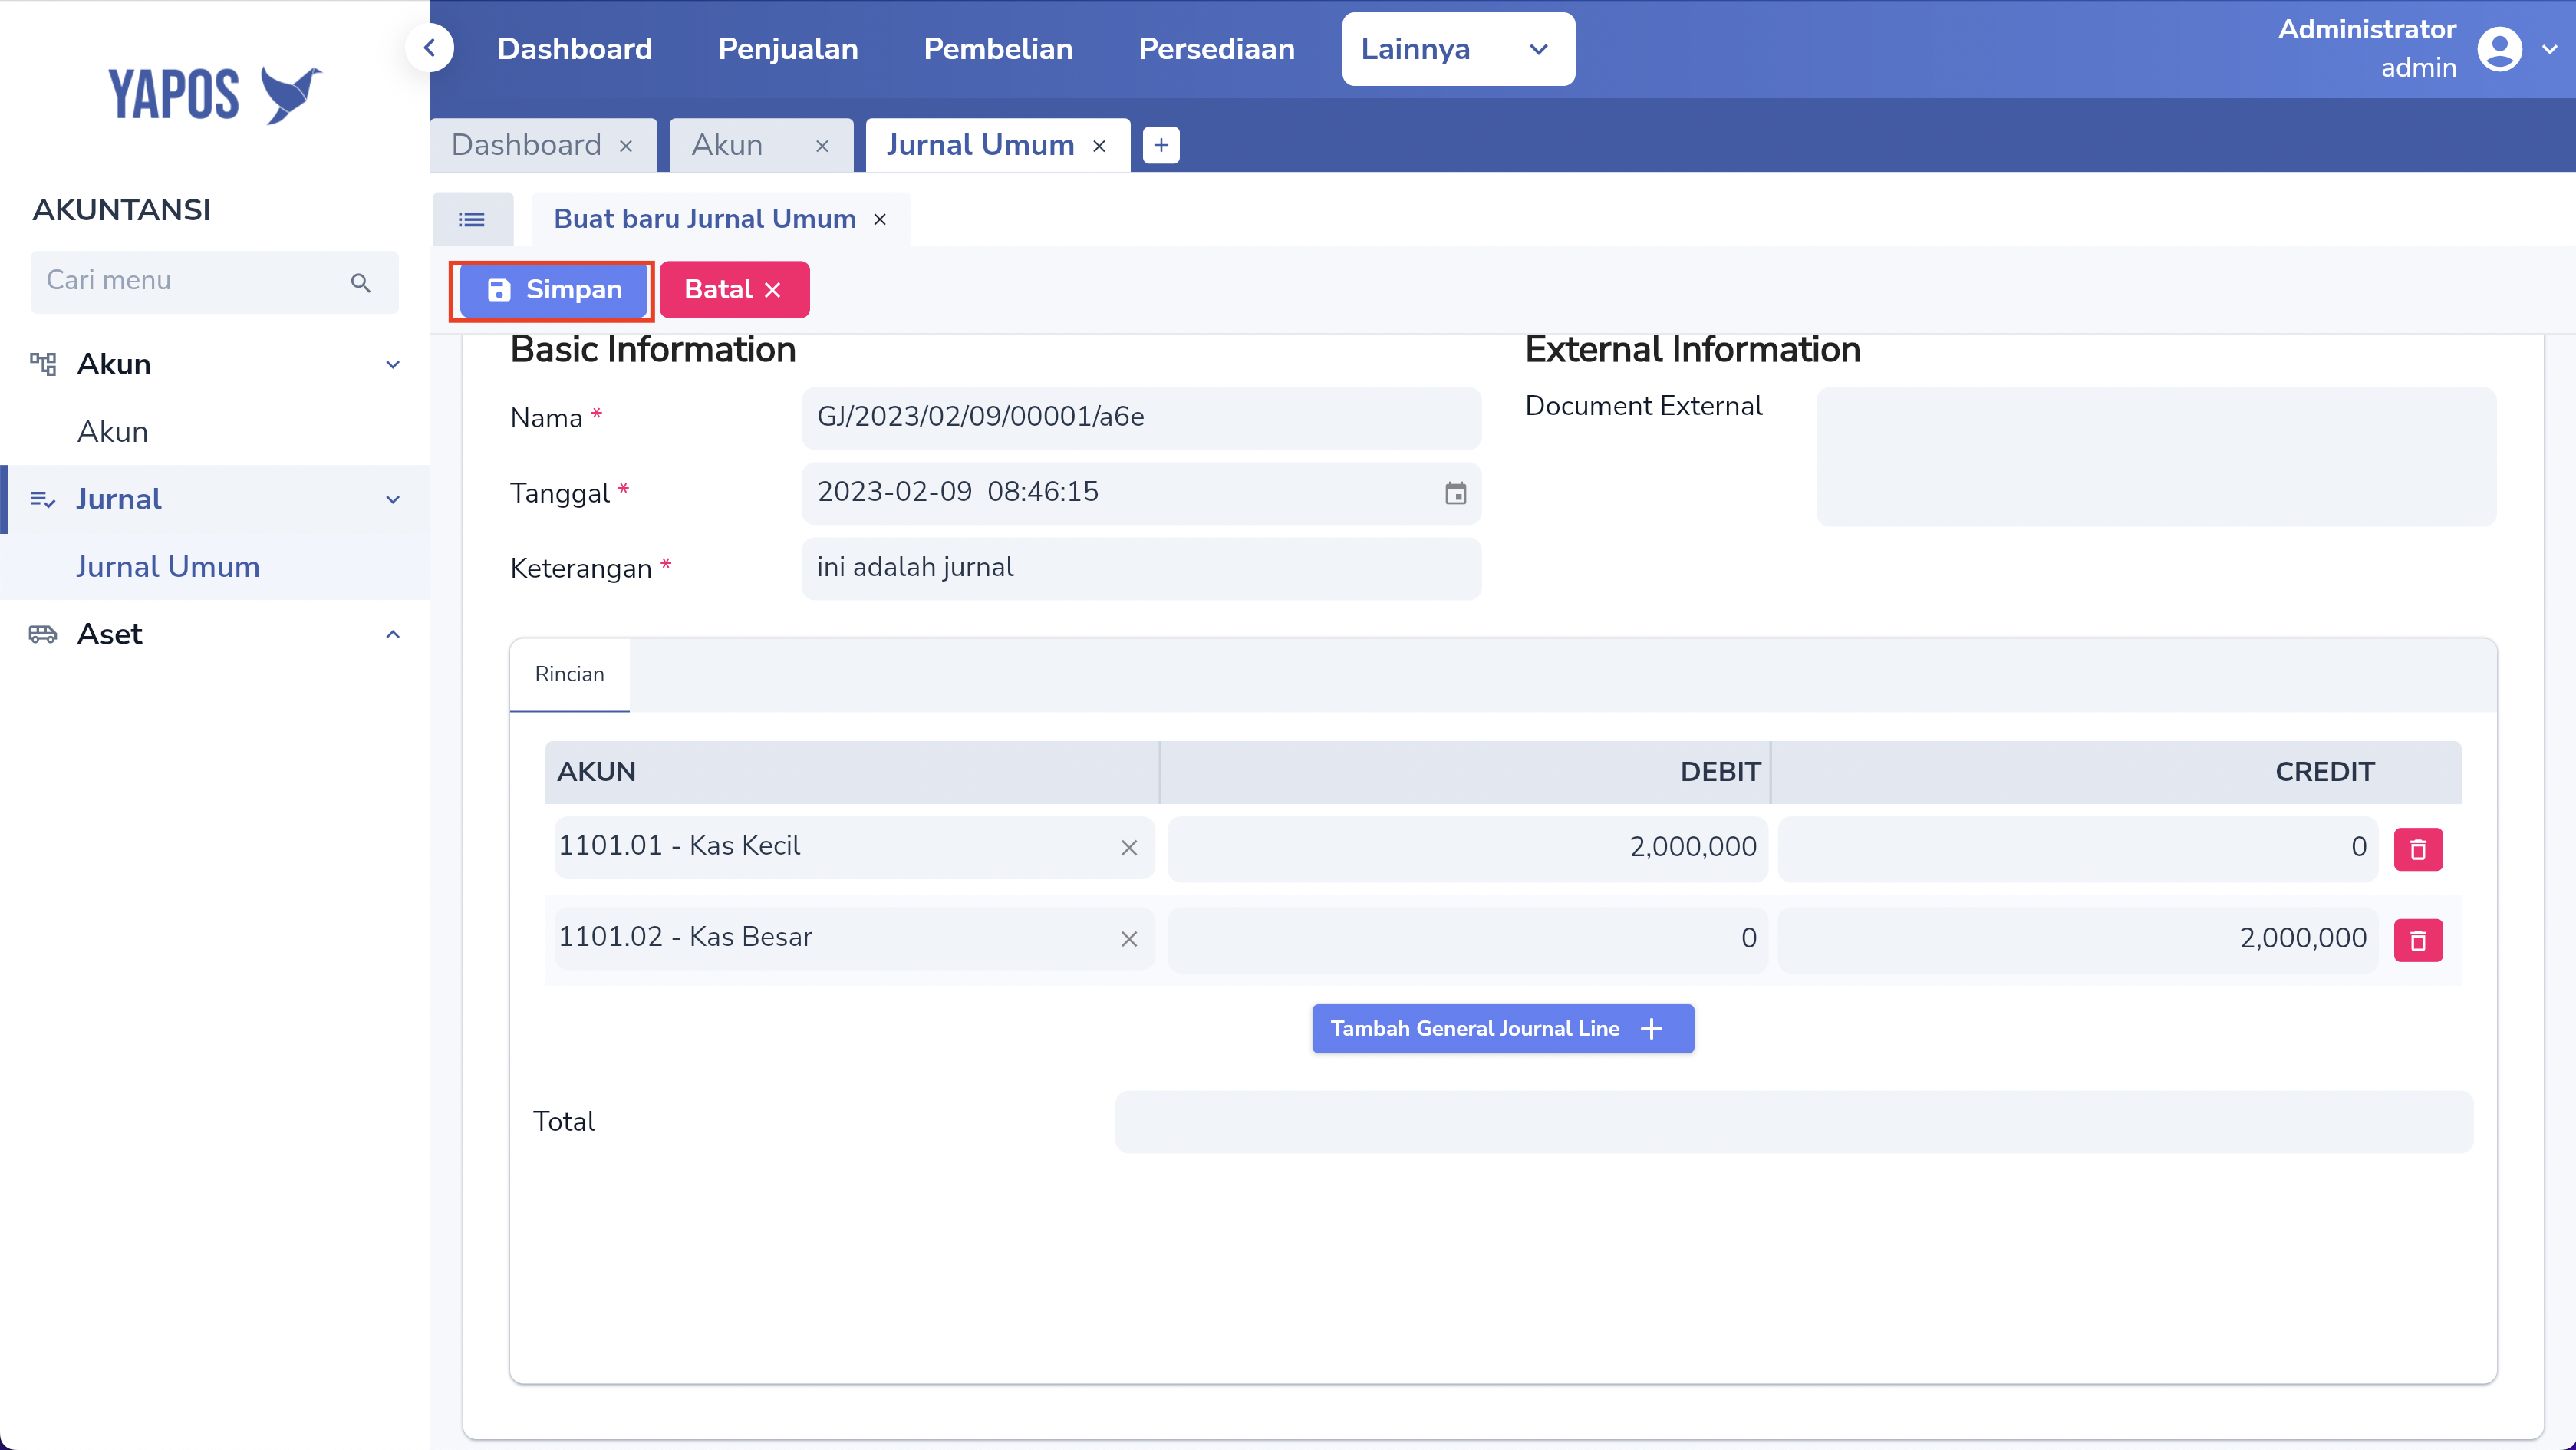
Task: Click the Jurnal checklist icon in the sidebar
Action: tap(43, 499)
